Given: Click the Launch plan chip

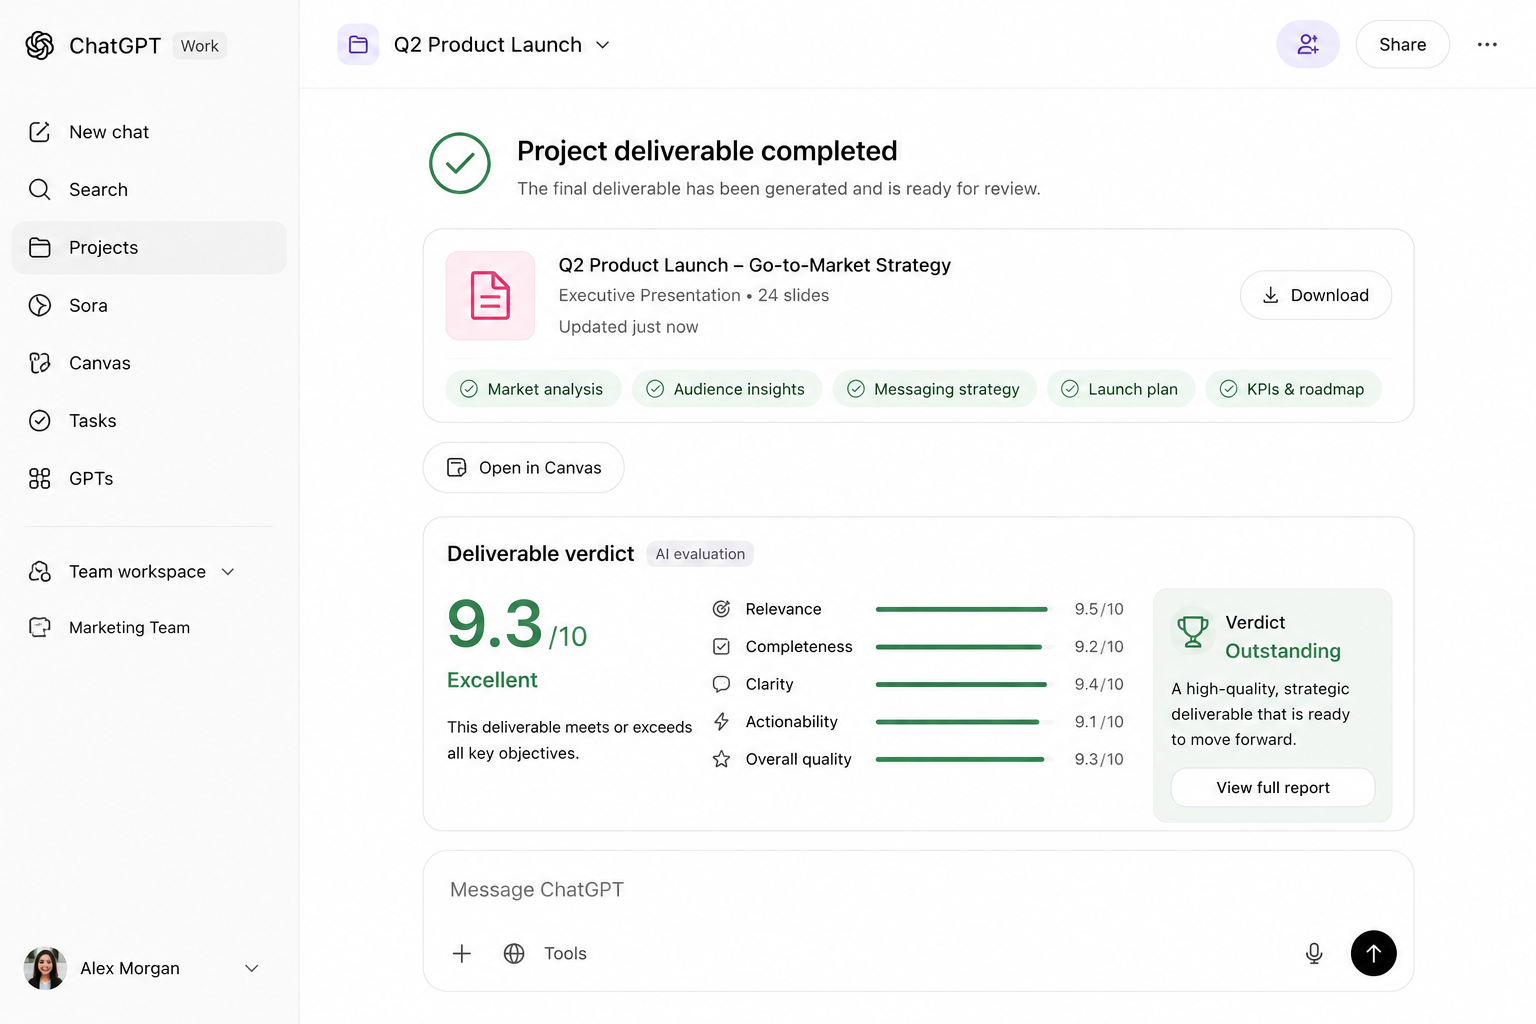Looking at the screenshot, I should (1121, 389).
